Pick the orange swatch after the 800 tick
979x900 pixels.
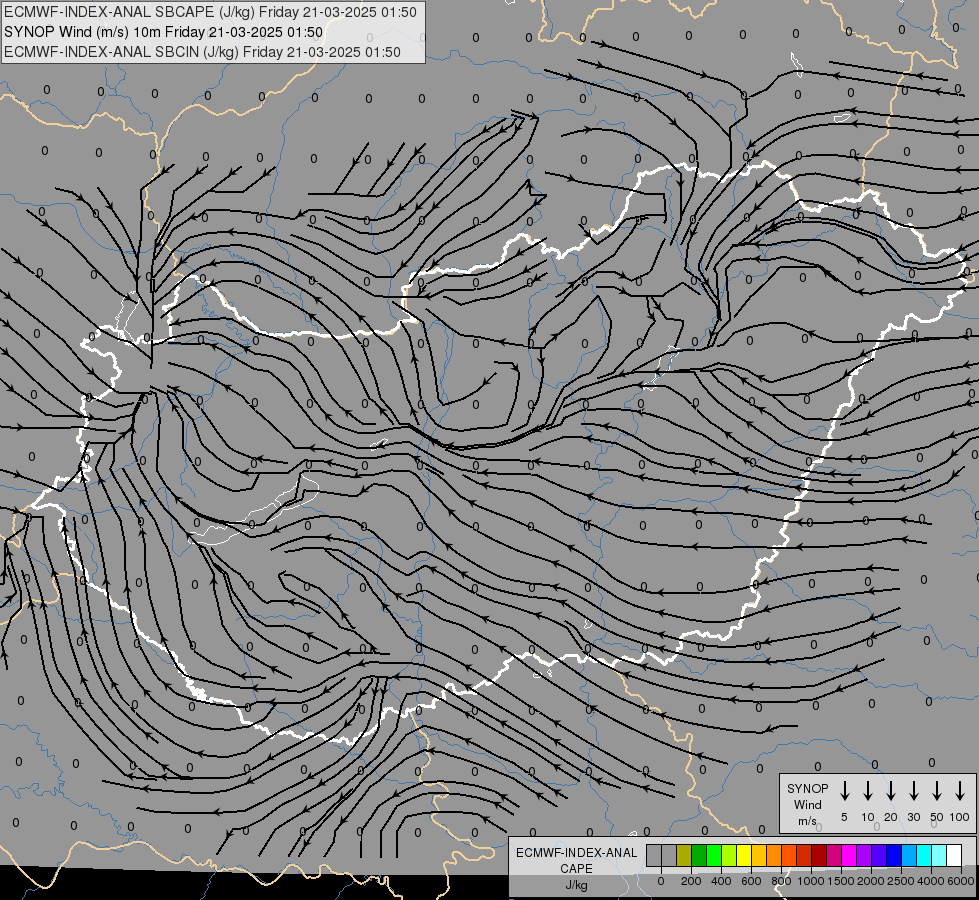click(789, 855)
